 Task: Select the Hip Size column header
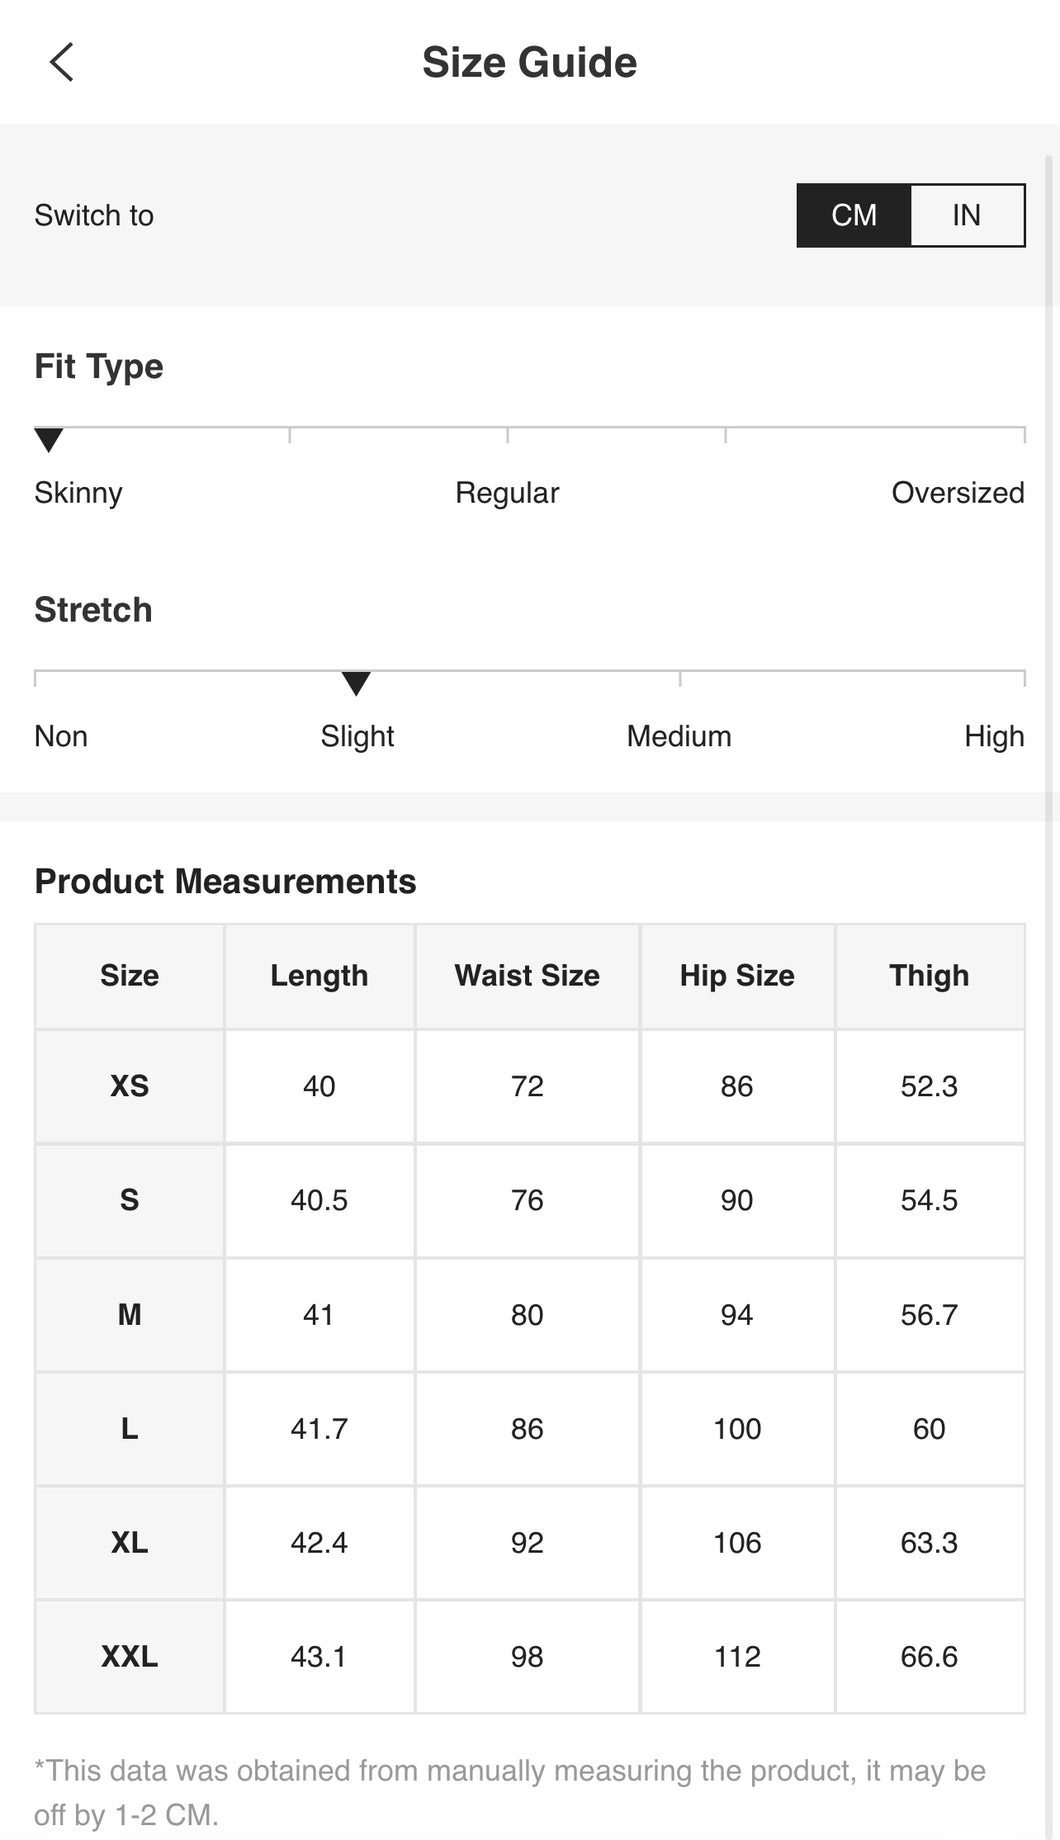737,976
